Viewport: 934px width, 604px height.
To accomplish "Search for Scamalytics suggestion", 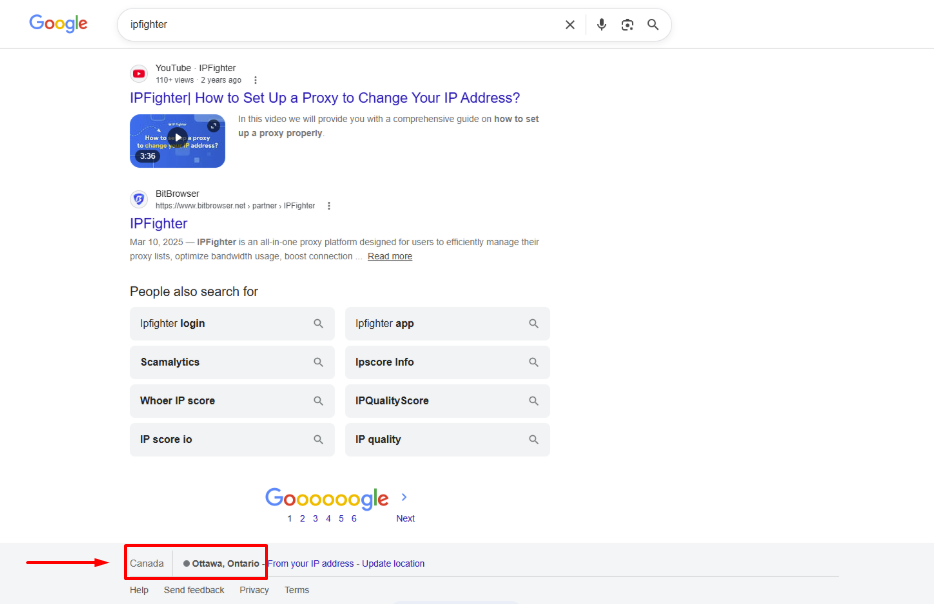I will [232, 362].
